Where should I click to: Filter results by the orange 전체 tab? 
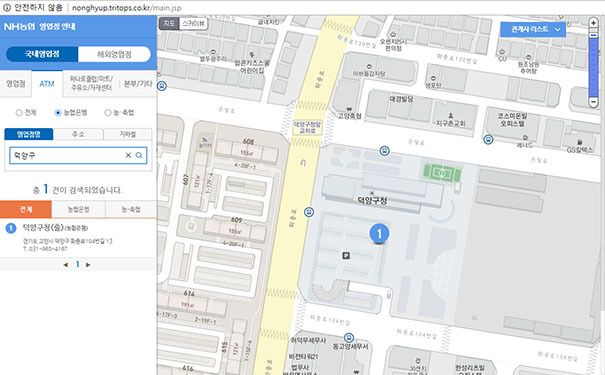[26, 209]
